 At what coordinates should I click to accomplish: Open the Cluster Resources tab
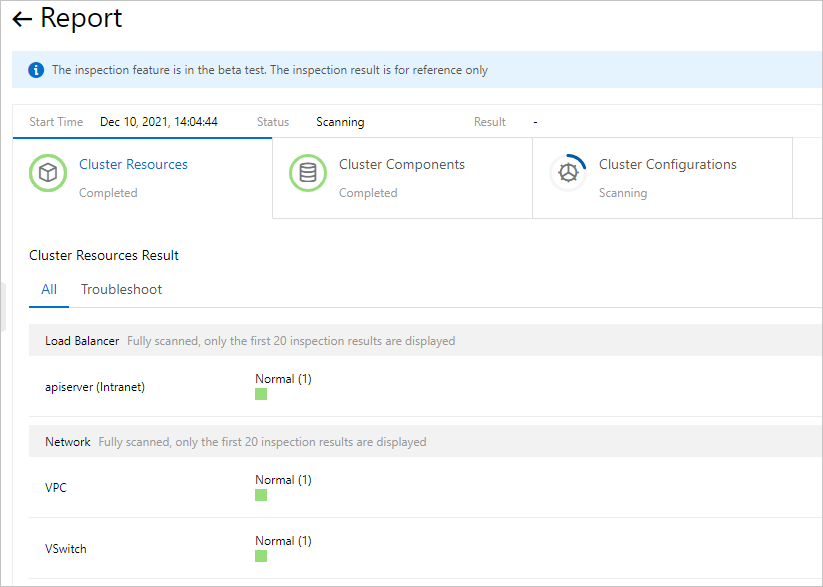(x=133, y=165)
